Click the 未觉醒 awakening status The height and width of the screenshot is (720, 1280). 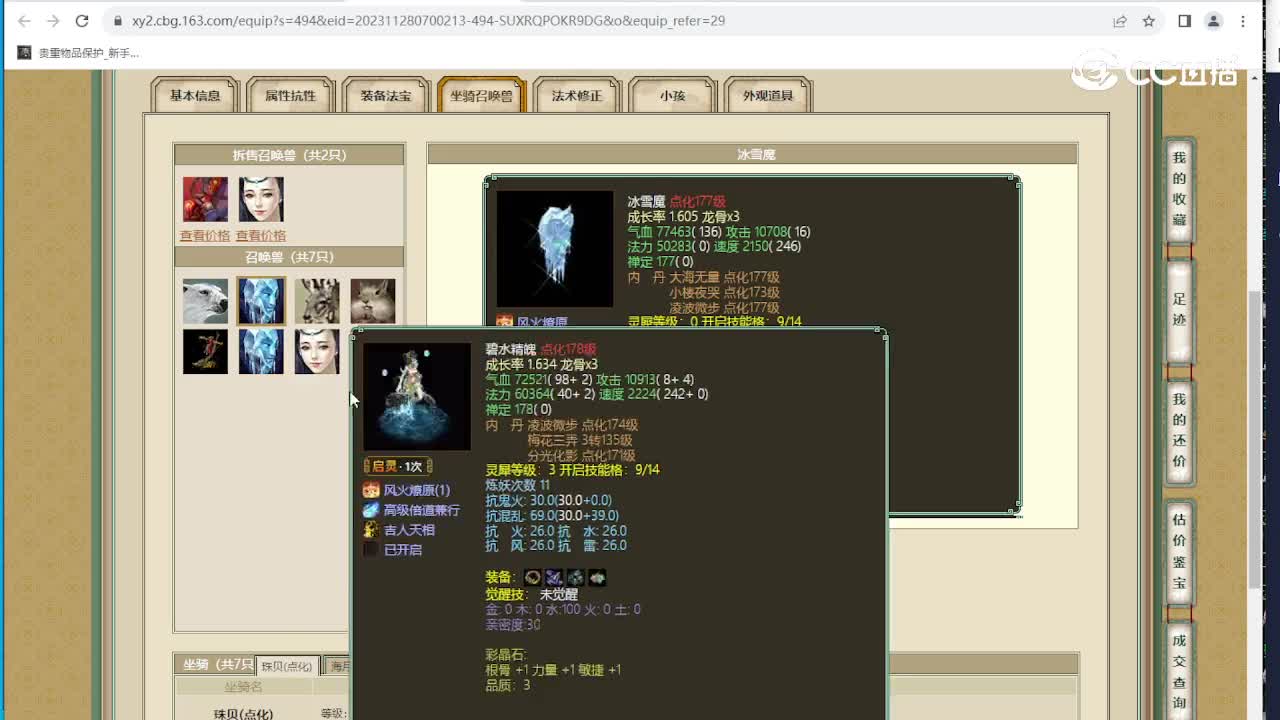[559, 594]
